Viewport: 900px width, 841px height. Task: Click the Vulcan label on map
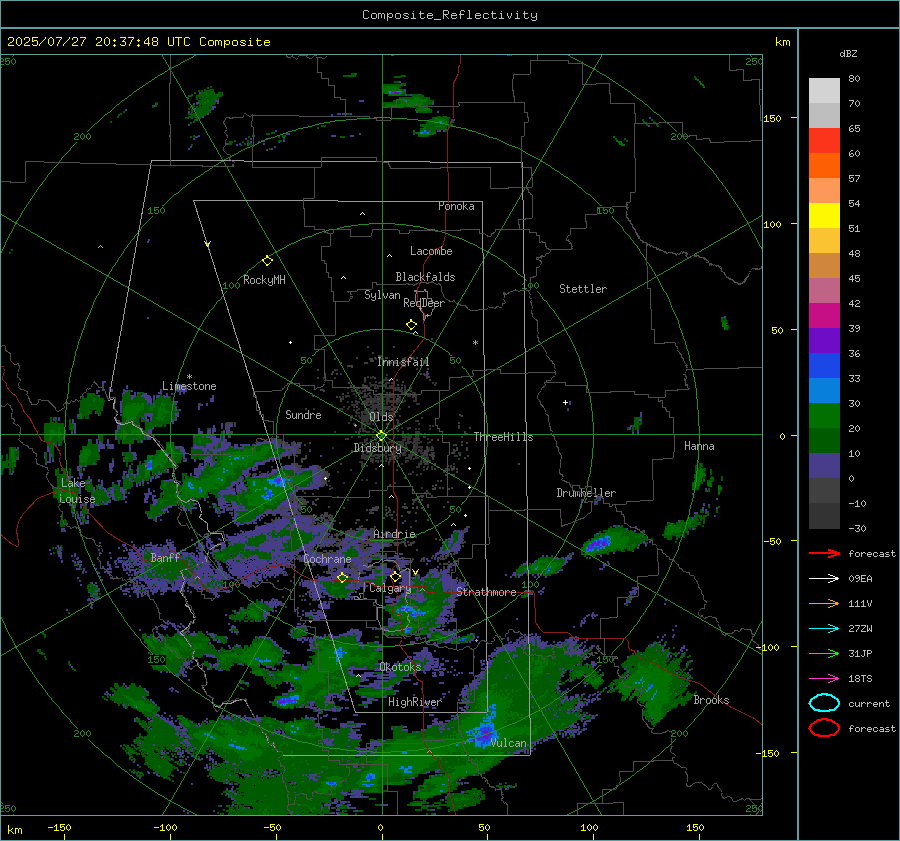click(509, 743)
